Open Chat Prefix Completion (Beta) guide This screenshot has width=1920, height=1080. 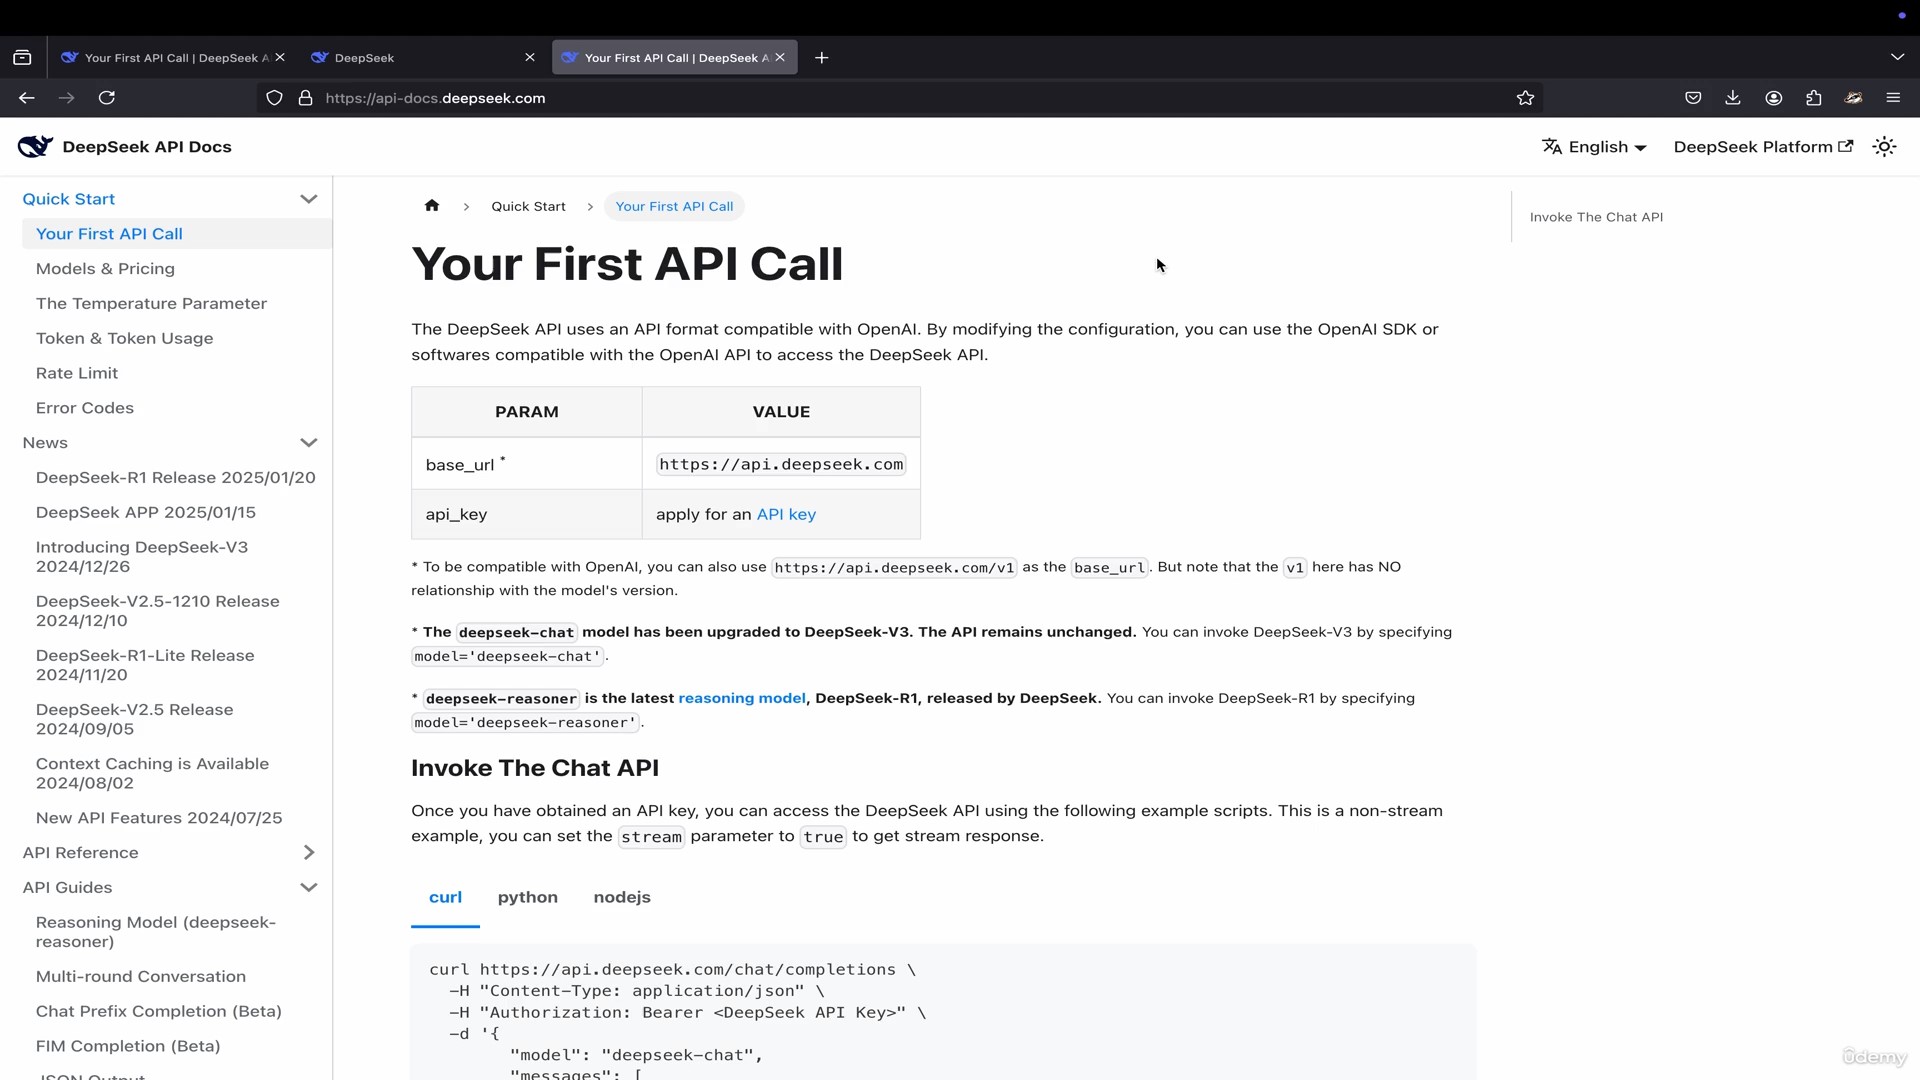pyautogui.click(x=159, y=1012)
